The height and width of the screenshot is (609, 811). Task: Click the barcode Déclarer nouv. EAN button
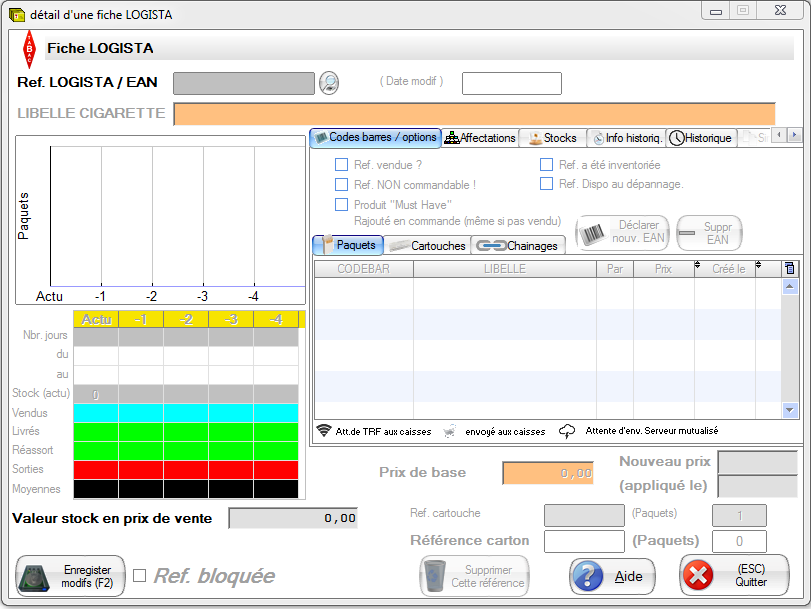pos(622,233)
